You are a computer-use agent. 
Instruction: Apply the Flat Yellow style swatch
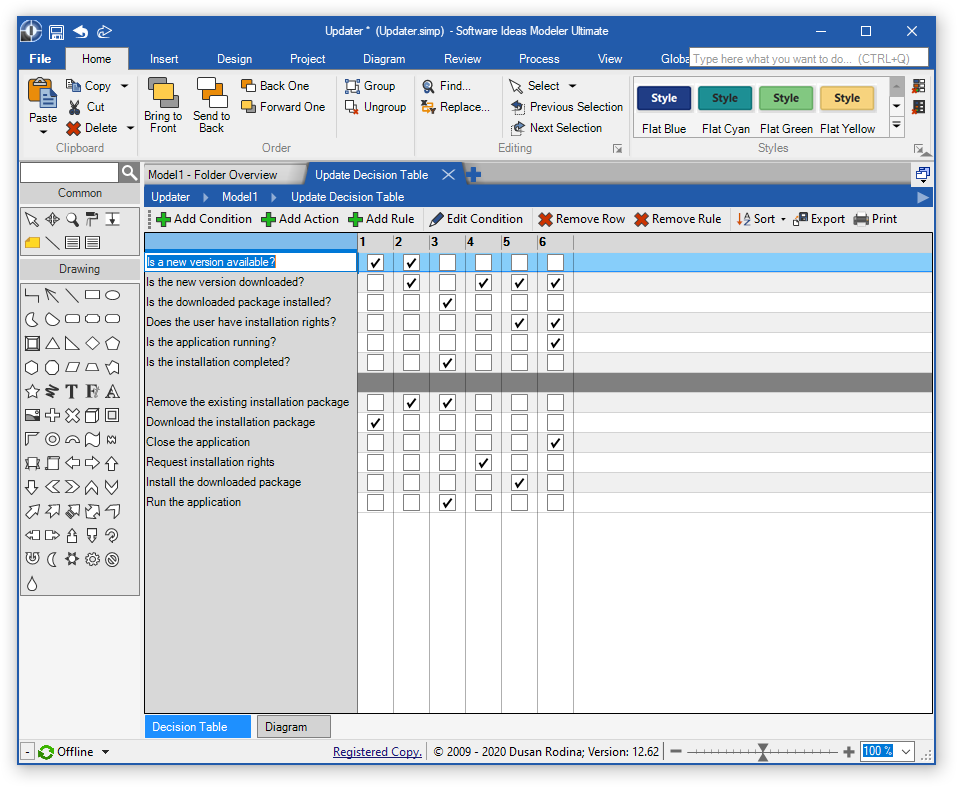[x=847, y=98]
